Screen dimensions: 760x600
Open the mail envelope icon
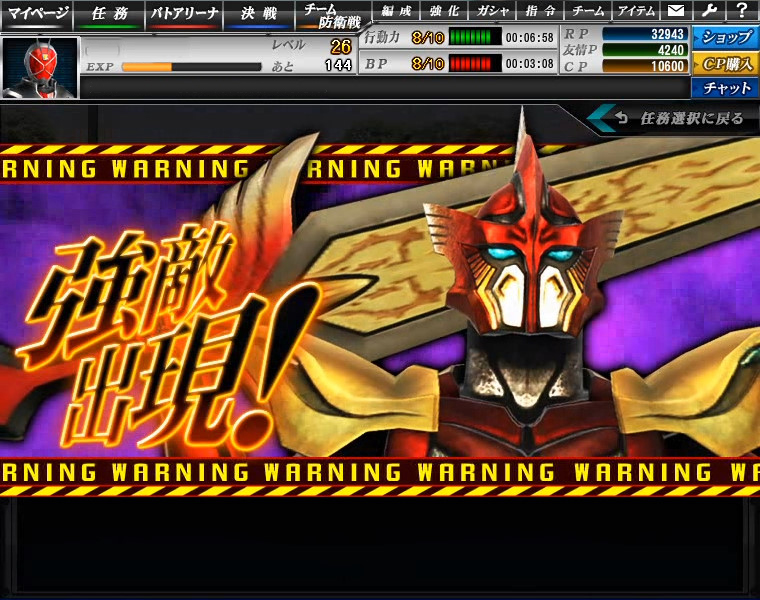point(676,11)
